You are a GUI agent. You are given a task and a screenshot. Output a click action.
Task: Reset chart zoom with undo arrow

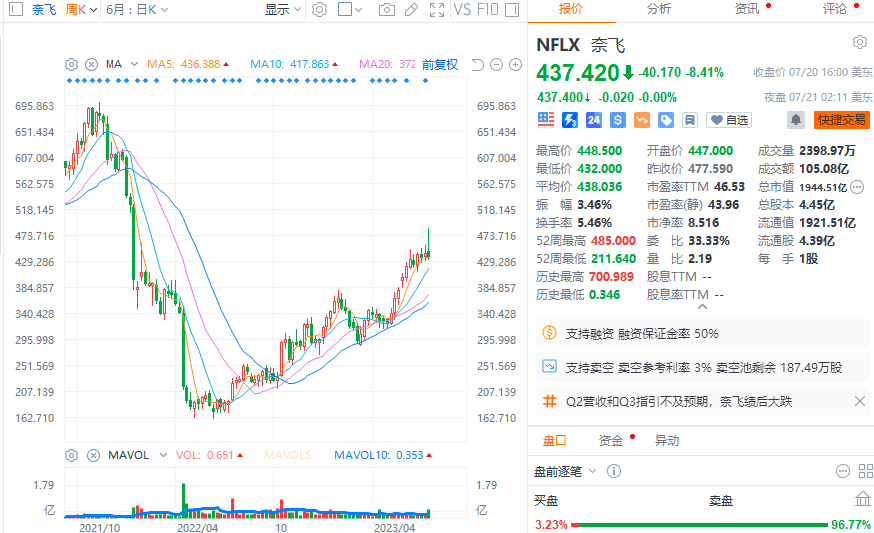pyautogui.click(x=477, y=65)
